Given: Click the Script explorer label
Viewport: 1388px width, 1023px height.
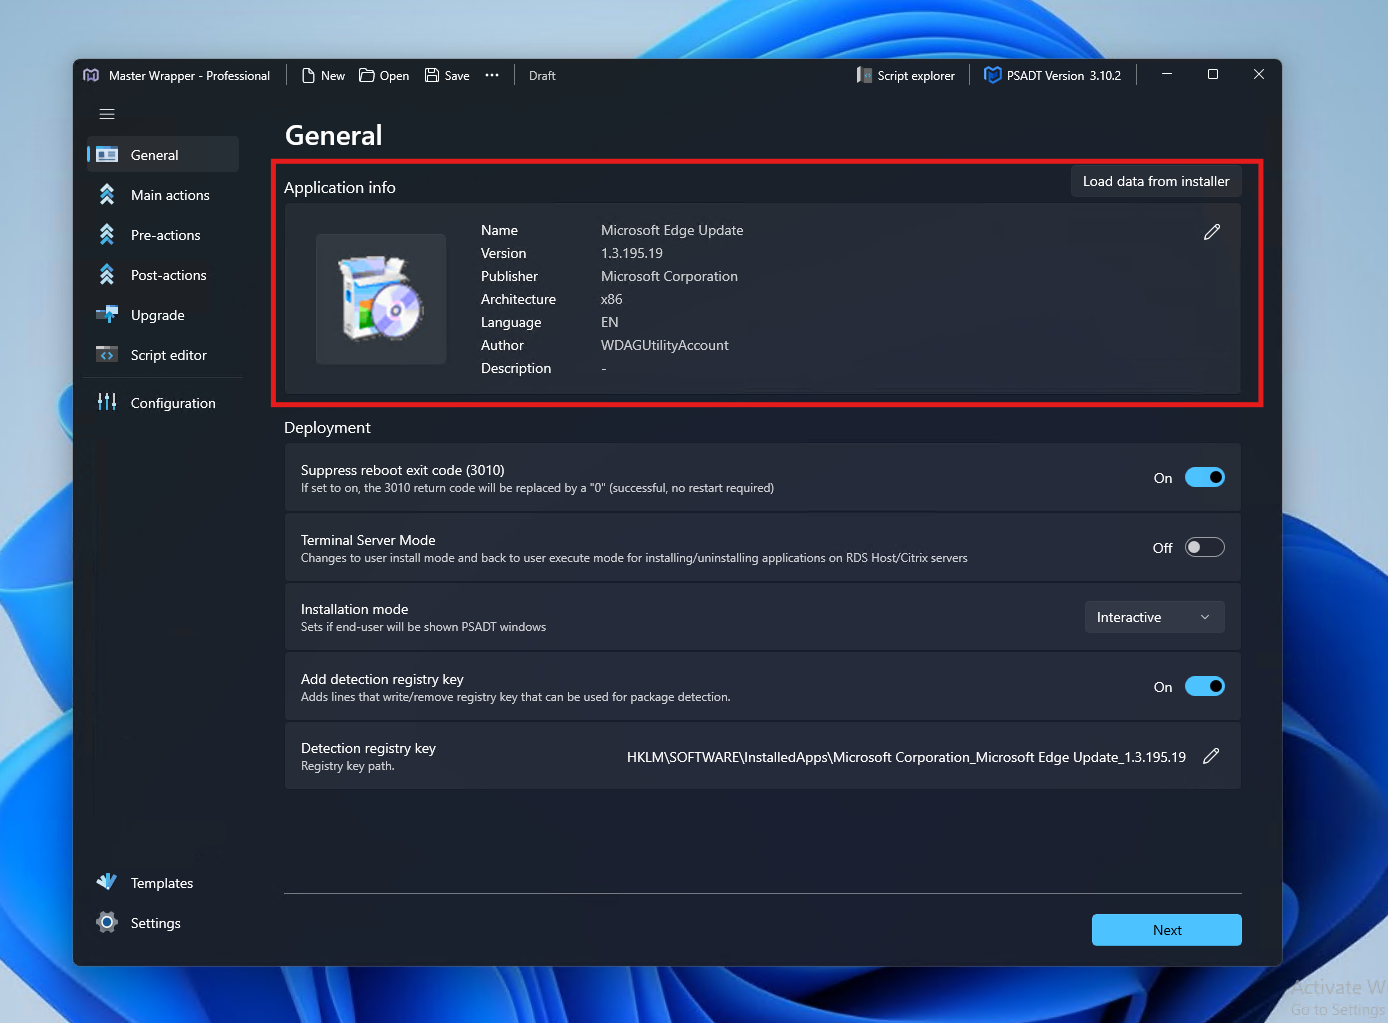Looking at the screenshot, I should click(916, 76).
